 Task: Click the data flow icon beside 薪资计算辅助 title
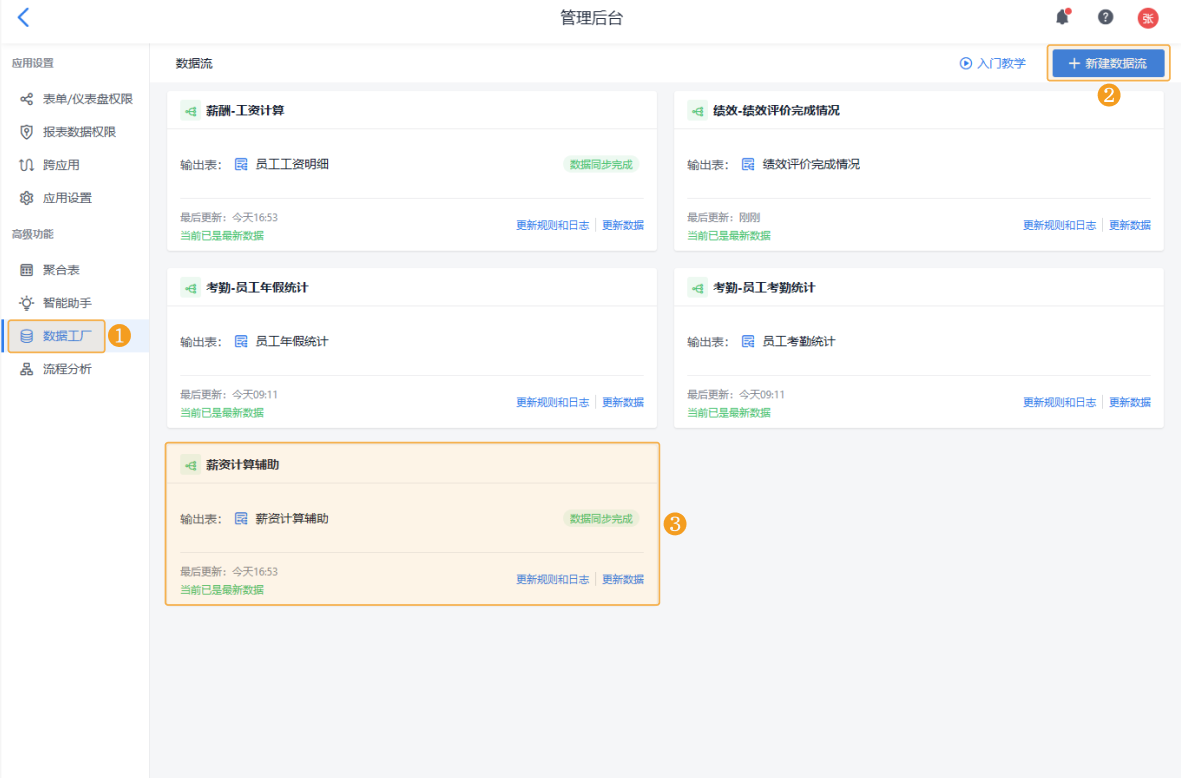[x=191, y=465]
